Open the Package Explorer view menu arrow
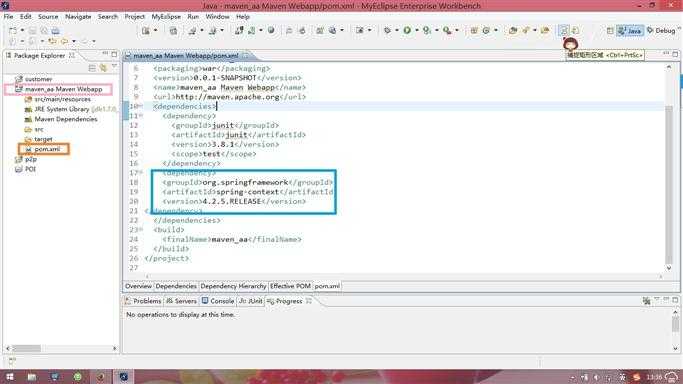Image resolution: width=683 pixels, height=384 pixels. tap(114, 67)
